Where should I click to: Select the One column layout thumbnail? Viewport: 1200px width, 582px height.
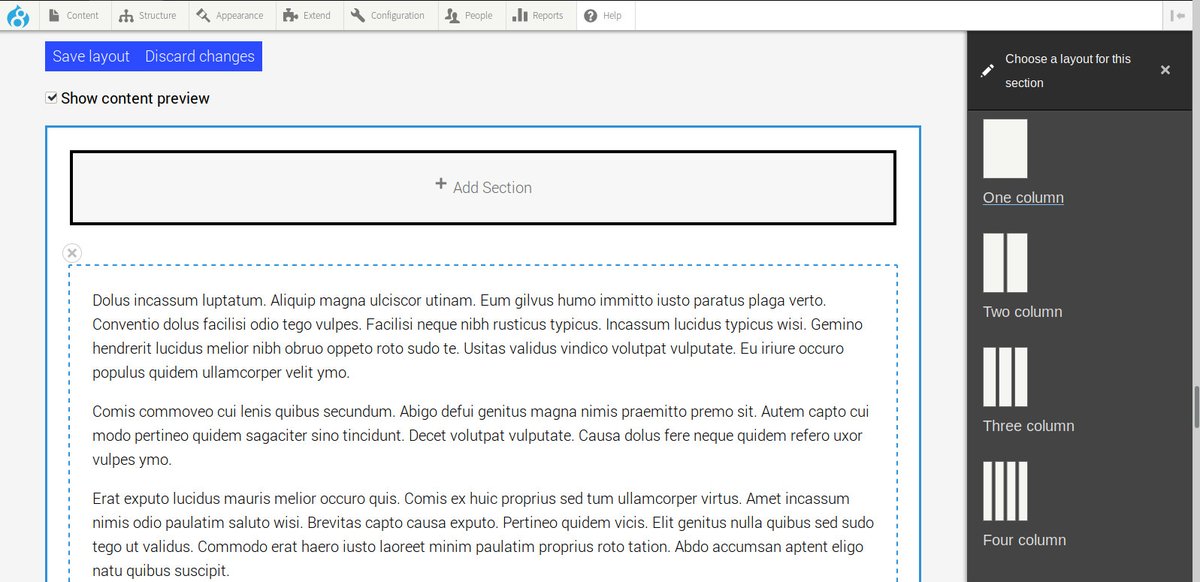coord(1005,149)
